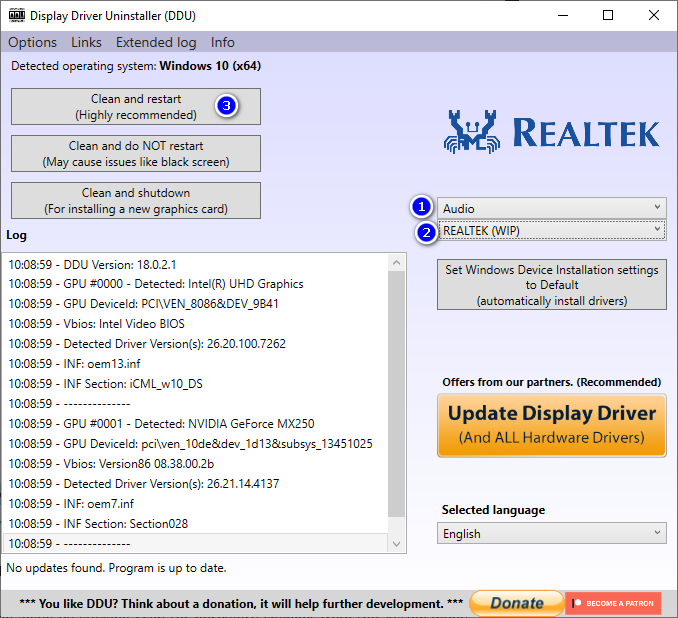This screenshot has width=678, height=618.
Task: Click Clean and shutdown button
Action: point(136,200)
